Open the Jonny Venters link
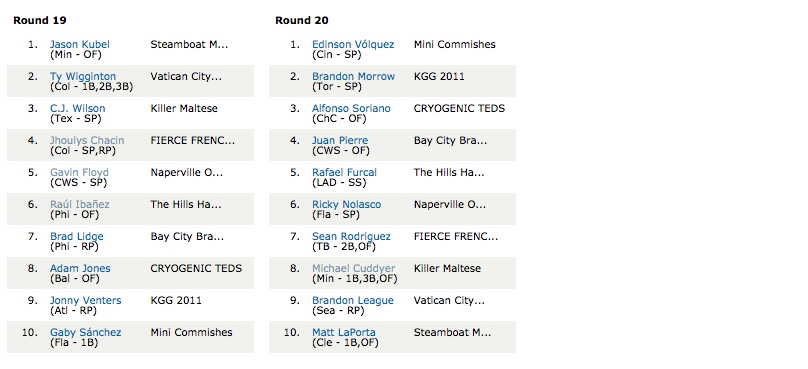808x369 pixels. [x=86, y=300]
